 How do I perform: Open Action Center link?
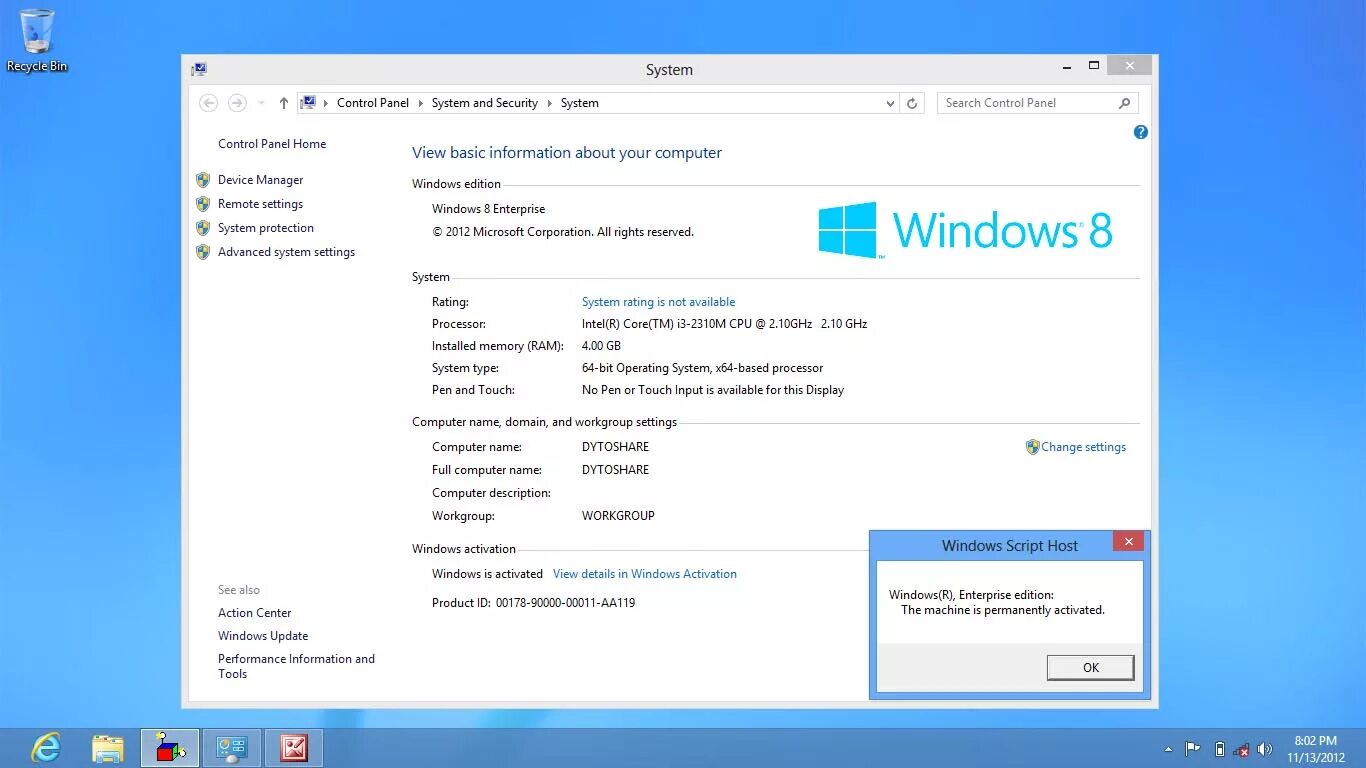coord(255,613)
